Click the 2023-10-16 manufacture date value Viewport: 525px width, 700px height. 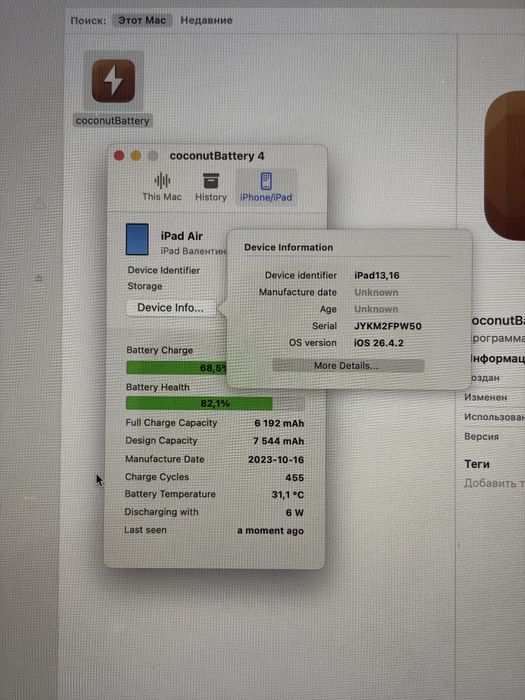(276, 459)
